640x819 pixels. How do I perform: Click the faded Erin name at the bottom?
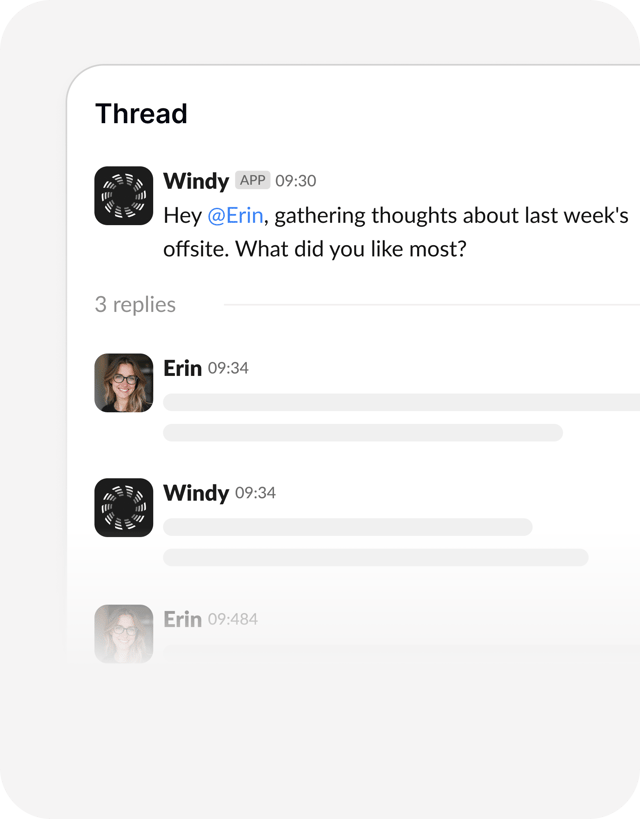pyautogui.click(x=183, y=619)
